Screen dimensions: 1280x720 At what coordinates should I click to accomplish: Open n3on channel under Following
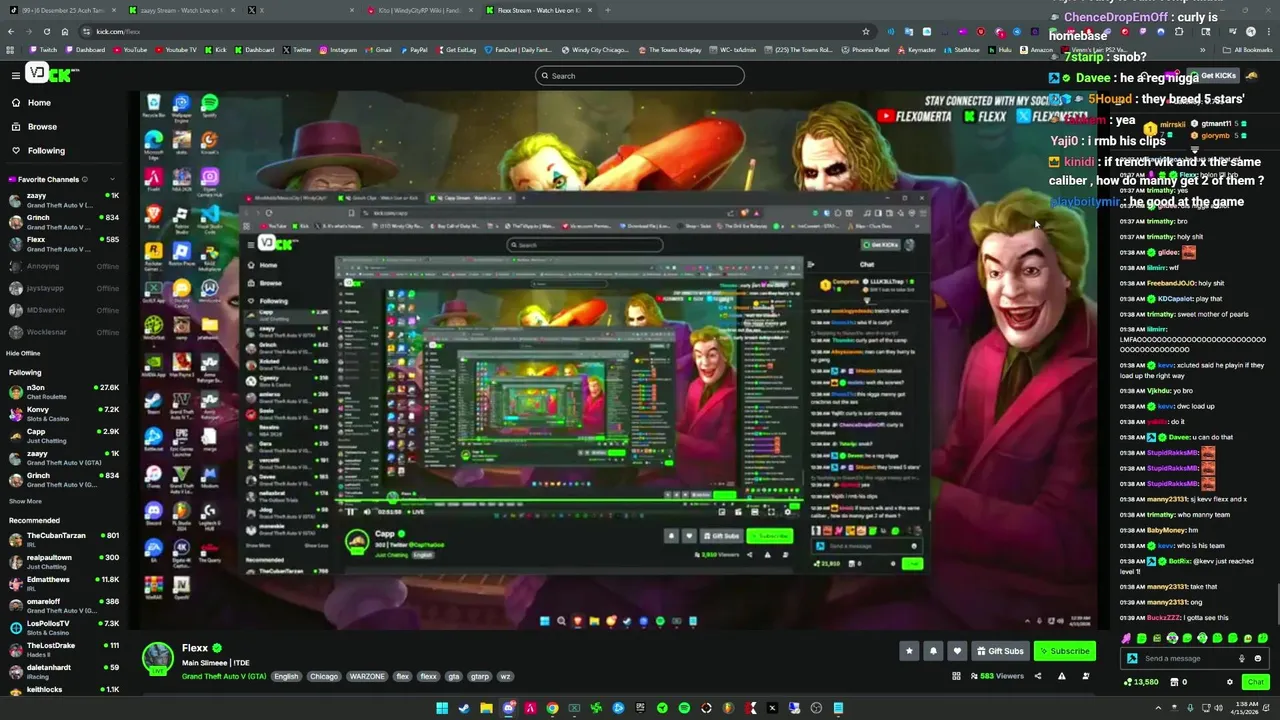tap(63, 391)
